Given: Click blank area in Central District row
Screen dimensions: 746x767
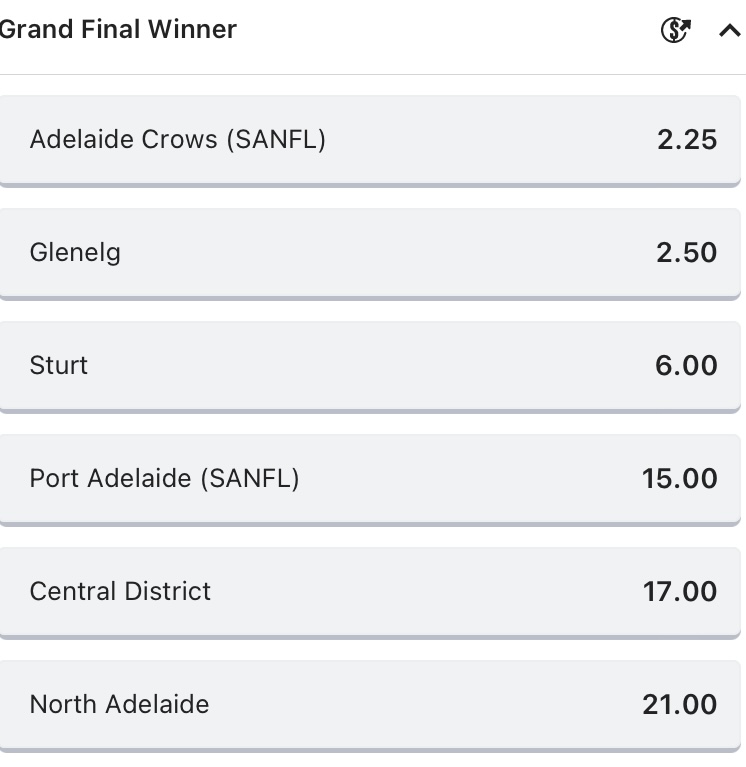Looking at the screenshot, I should click(x=420, y=592).
